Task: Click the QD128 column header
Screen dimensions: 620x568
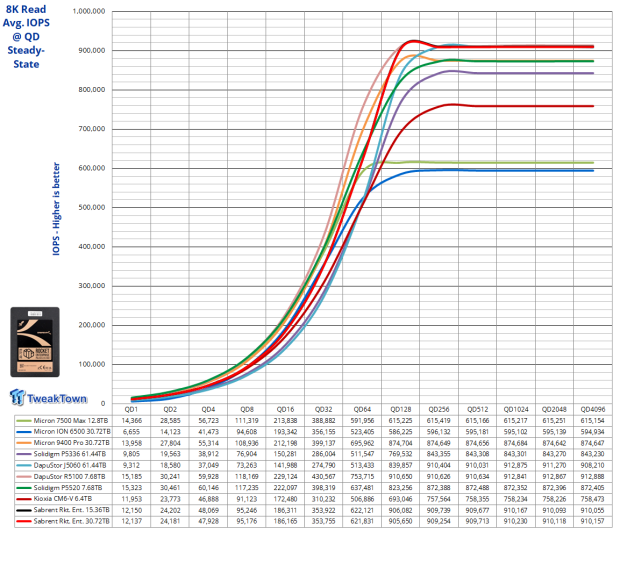Action: pos(401,409)
